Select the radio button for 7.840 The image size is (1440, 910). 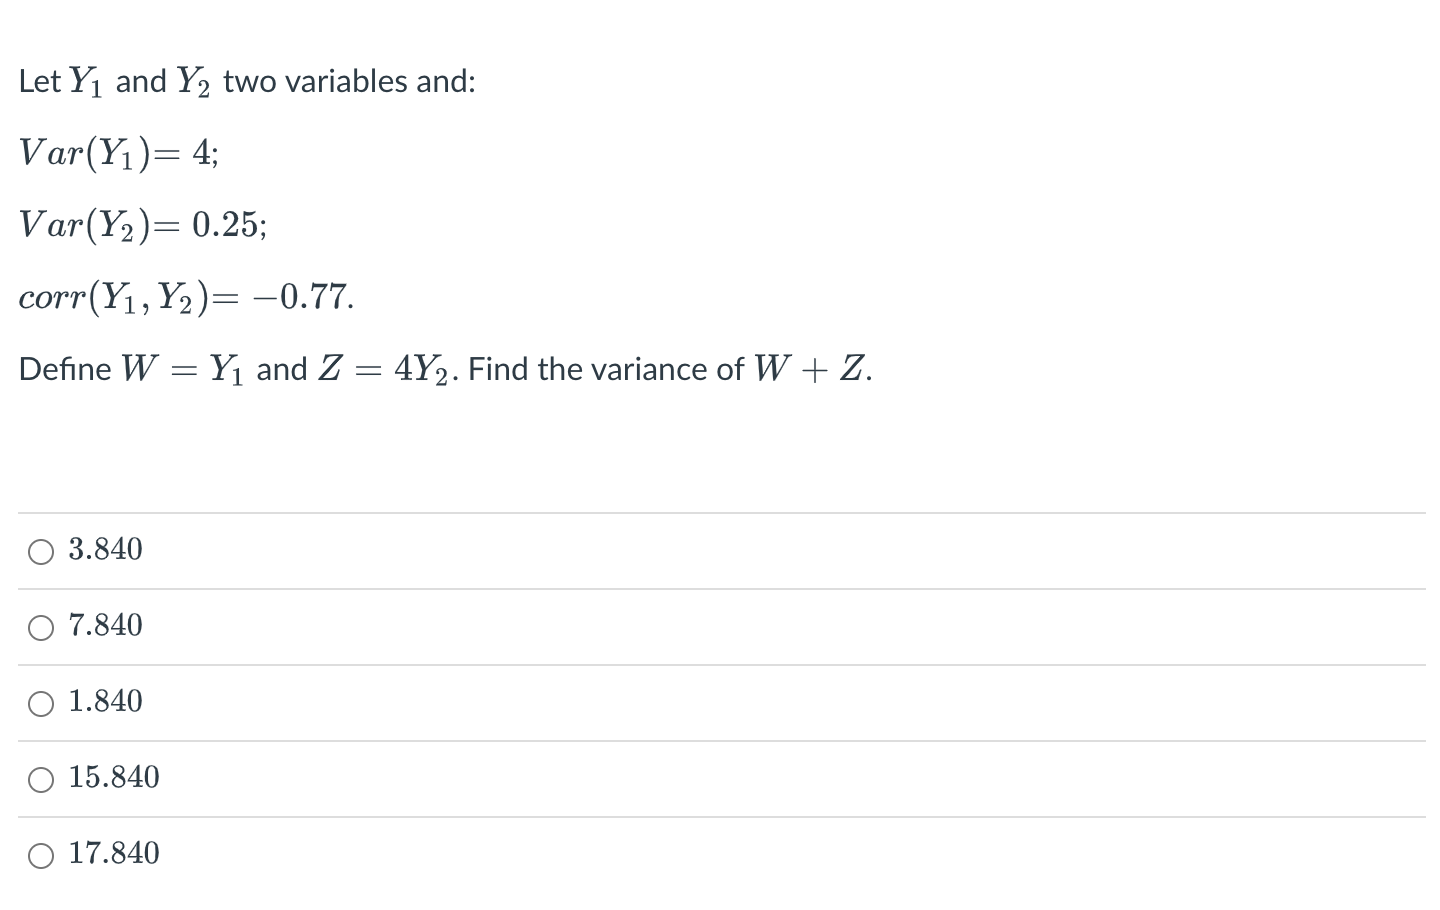pos(40,627)
